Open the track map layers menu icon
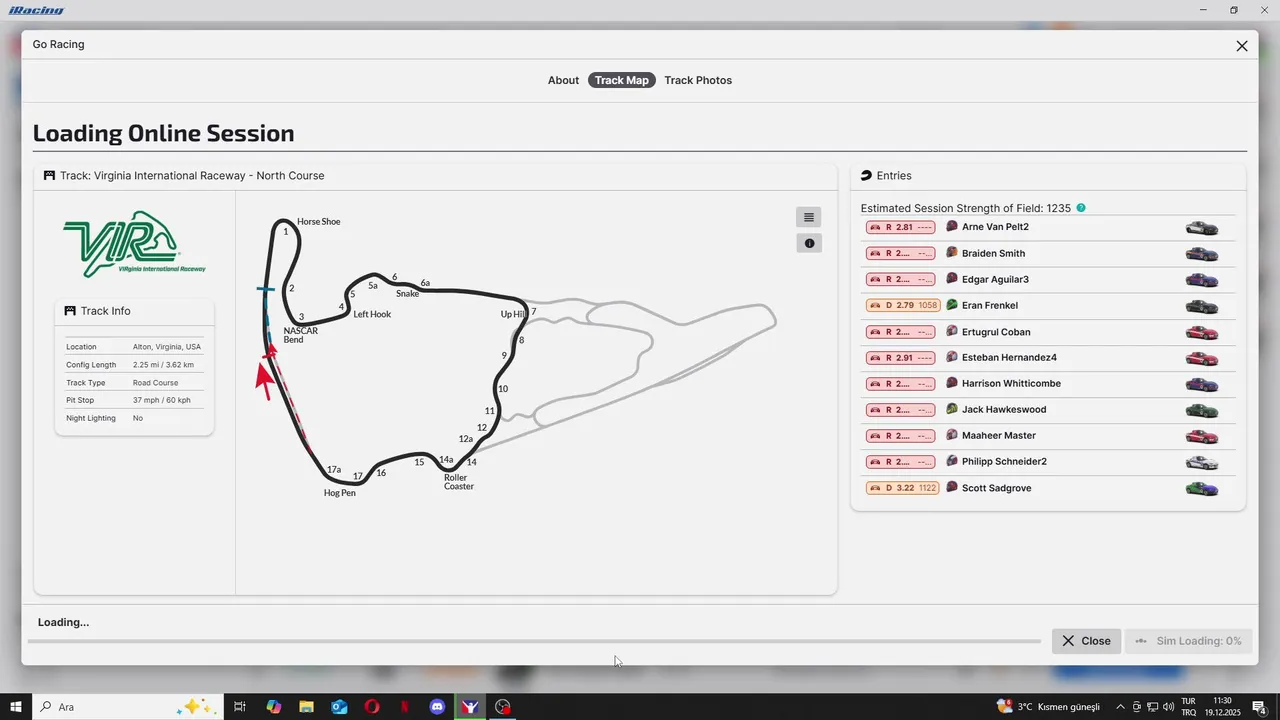This screenshot has height=720, width=1280. (809, 217)
